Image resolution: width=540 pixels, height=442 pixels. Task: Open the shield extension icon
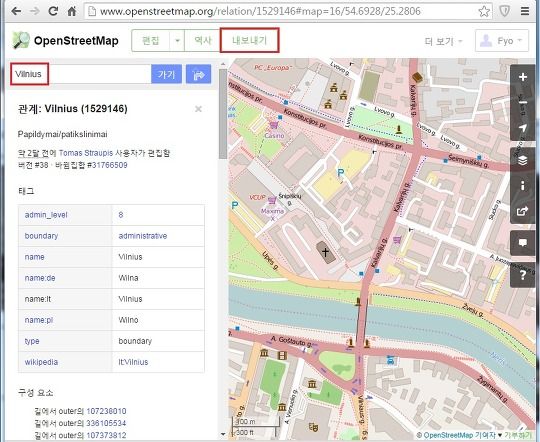pyautogui.click(x=505, y=11)
